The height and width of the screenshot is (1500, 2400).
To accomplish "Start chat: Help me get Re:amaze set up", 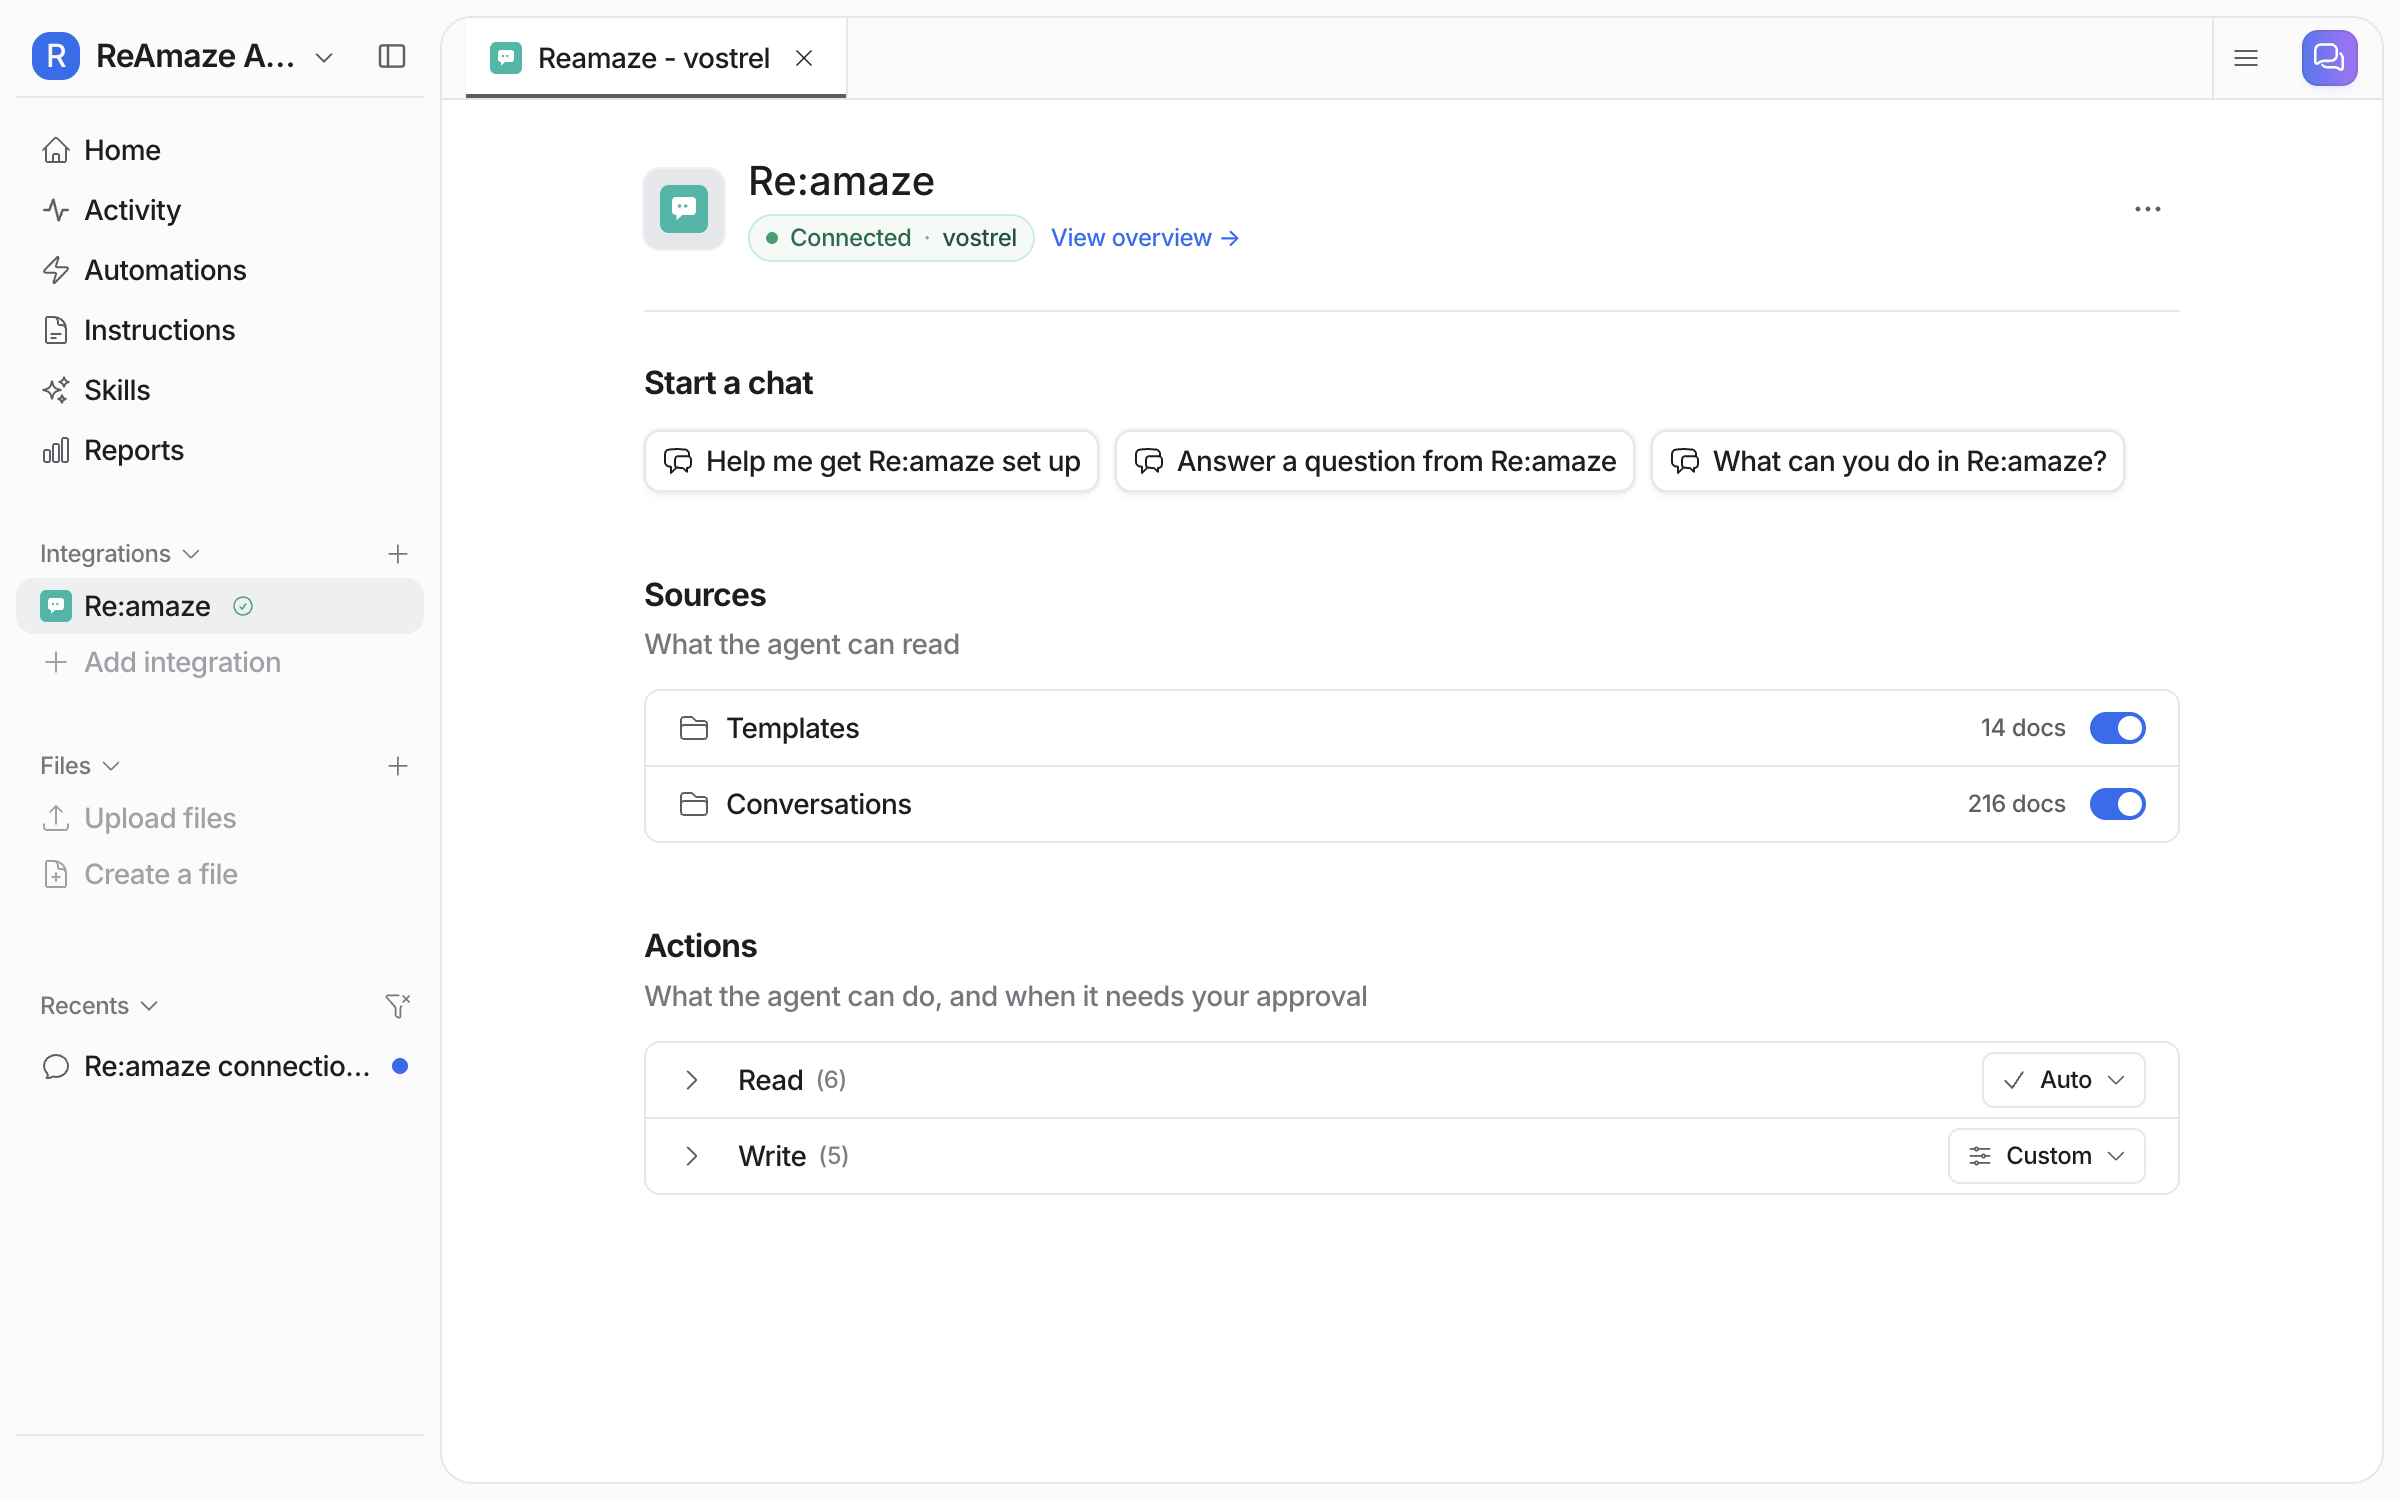I will click(x=872, y=461).
